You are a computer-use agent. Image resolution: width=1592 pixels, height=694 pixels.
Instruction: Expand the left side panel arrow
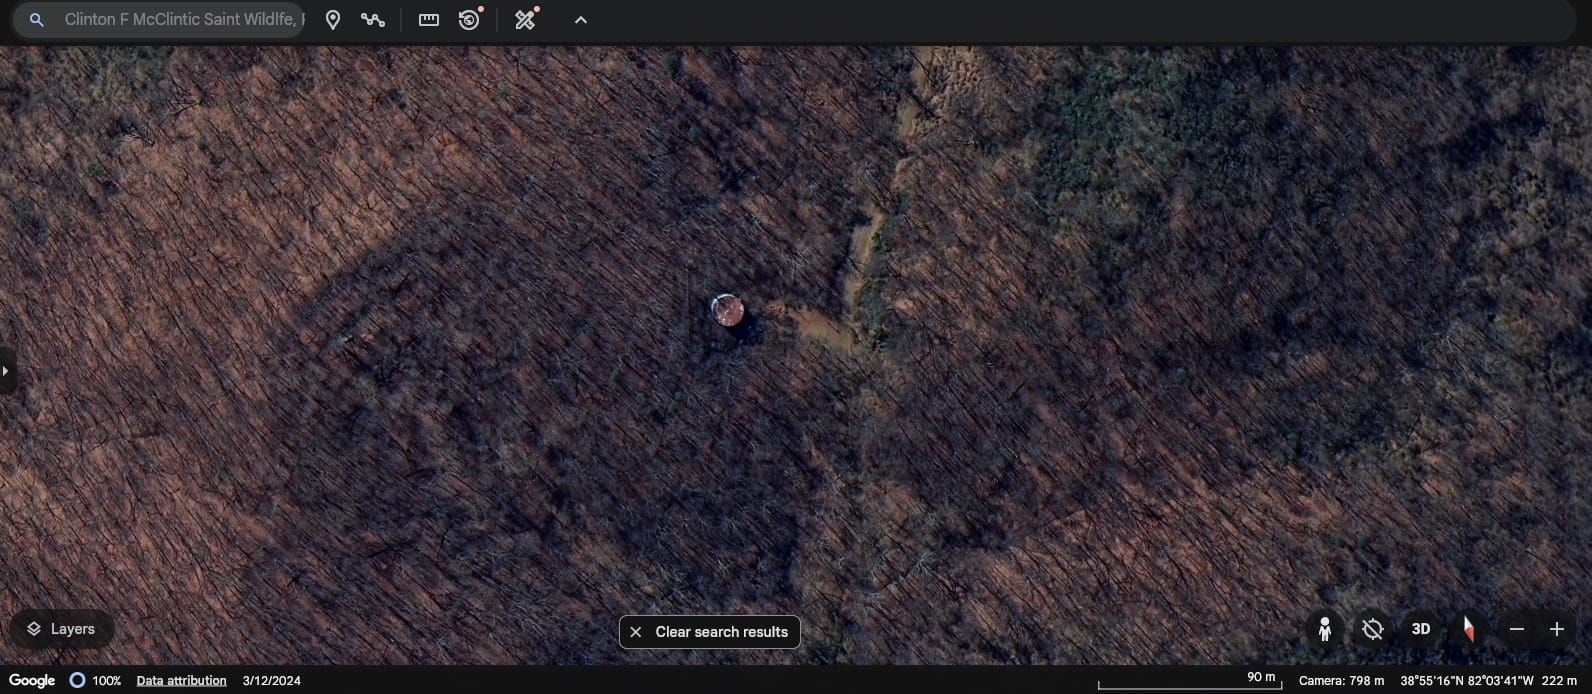pyautogui.click(x=6, y=371)
